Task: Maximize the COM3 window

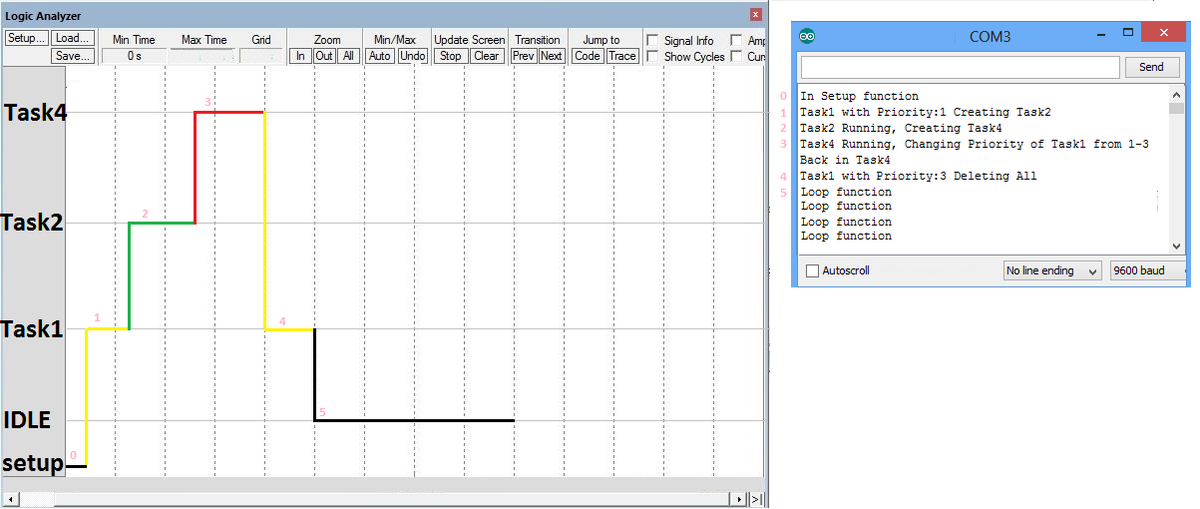Action: [x=1128, y=34]
